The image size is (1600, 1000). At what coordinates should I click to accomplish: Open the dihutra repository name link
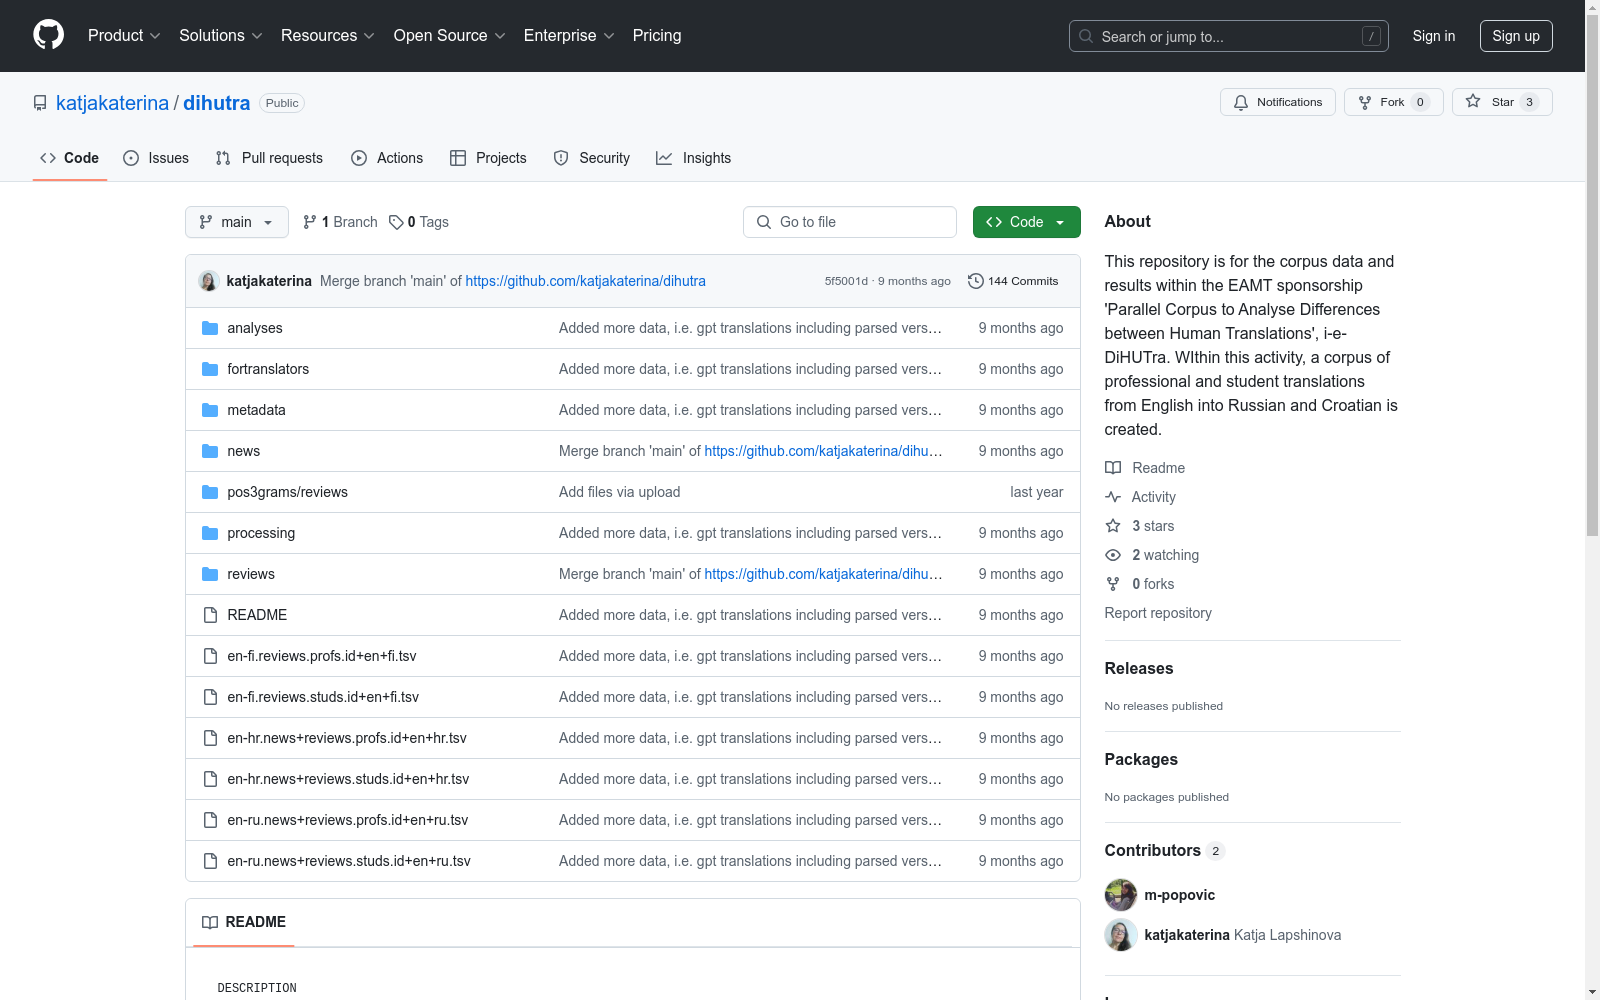217,103
